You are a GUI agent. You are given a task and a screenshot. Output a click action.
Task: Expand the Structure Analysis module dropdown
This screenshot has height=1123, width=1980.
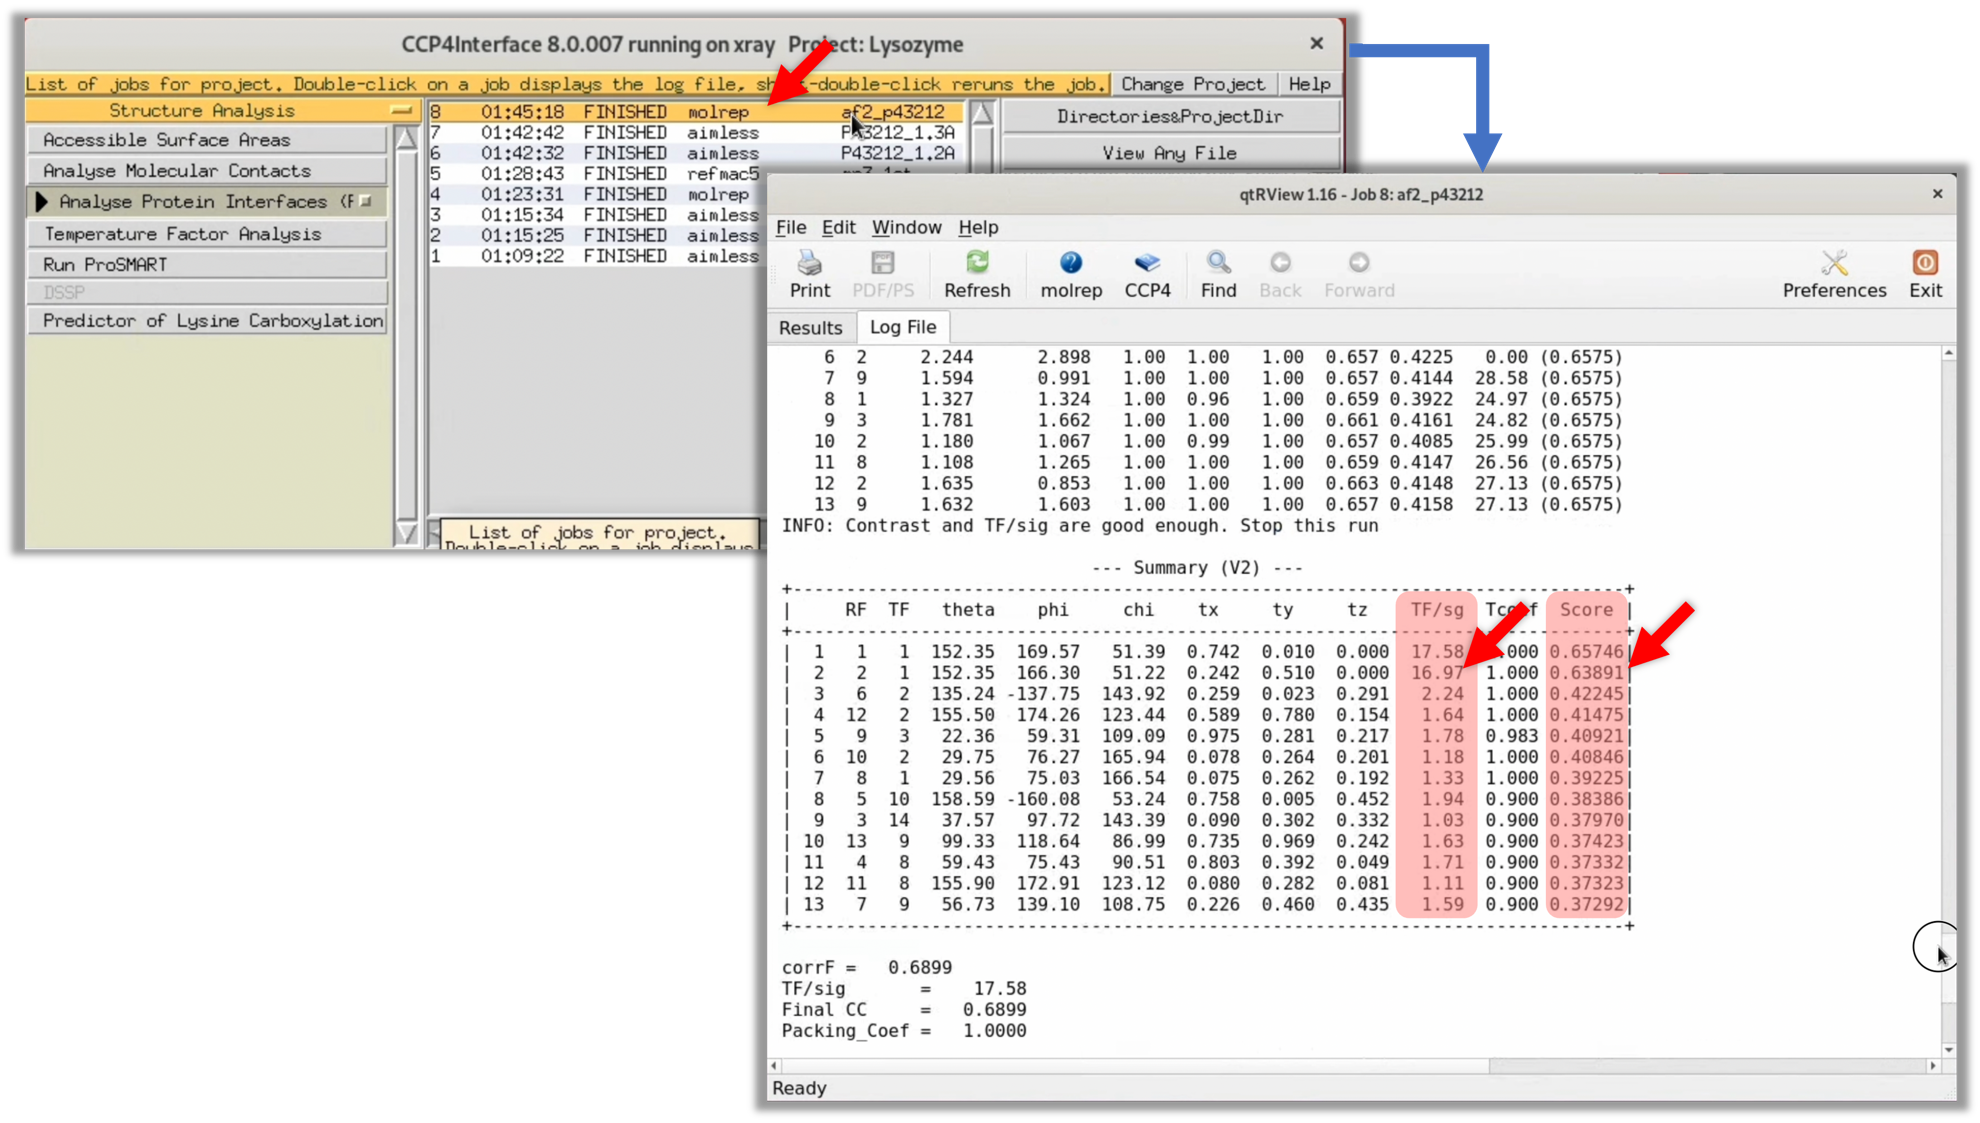401,111
